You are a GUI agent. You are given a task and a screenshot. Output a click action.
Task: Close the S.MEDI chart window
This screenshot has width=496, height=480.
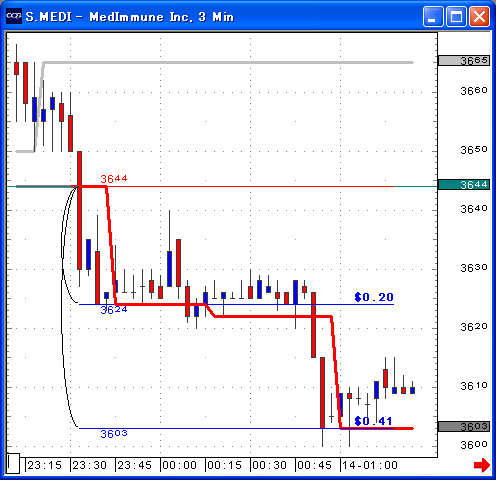[x=479, y=16]
